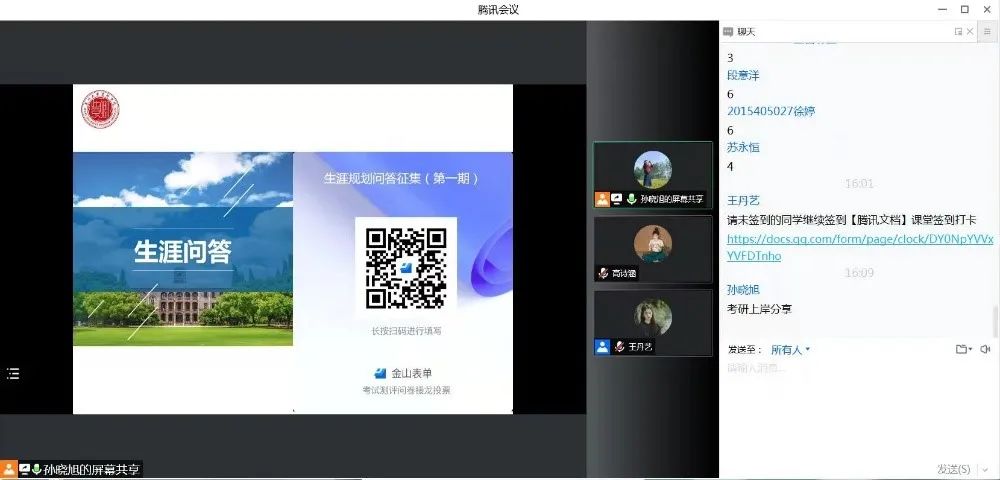Click the QR code on shared slide

pos(406,267)
